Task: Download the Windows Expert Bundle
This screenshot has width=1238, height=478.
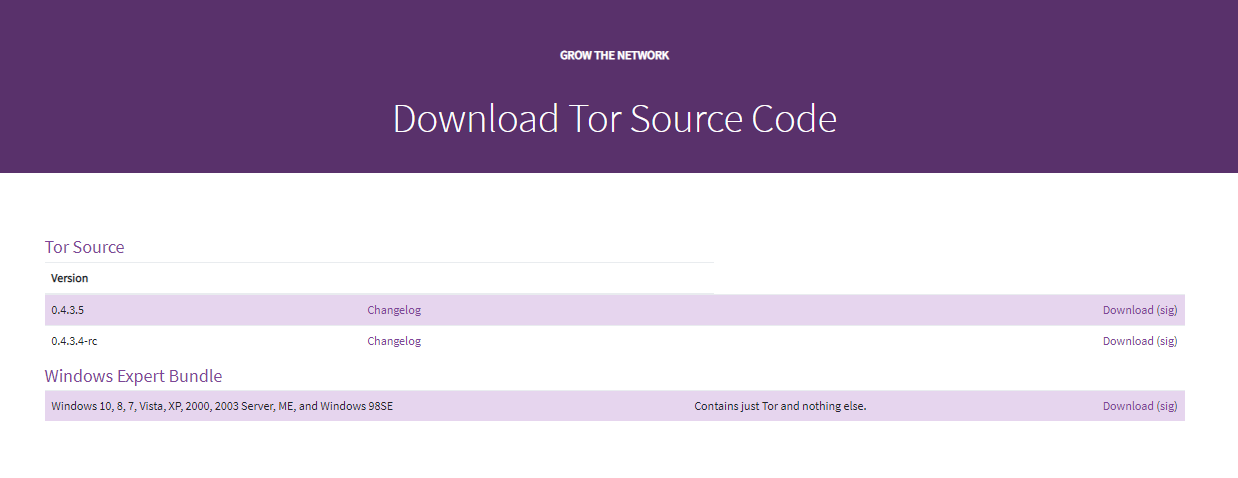Action: [x=1128, y=406]
